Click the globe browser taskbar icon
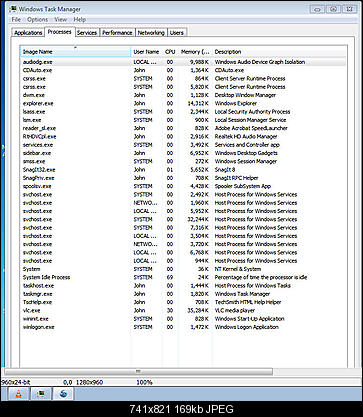Screen dimensions: 363x417 coord(63,394)
